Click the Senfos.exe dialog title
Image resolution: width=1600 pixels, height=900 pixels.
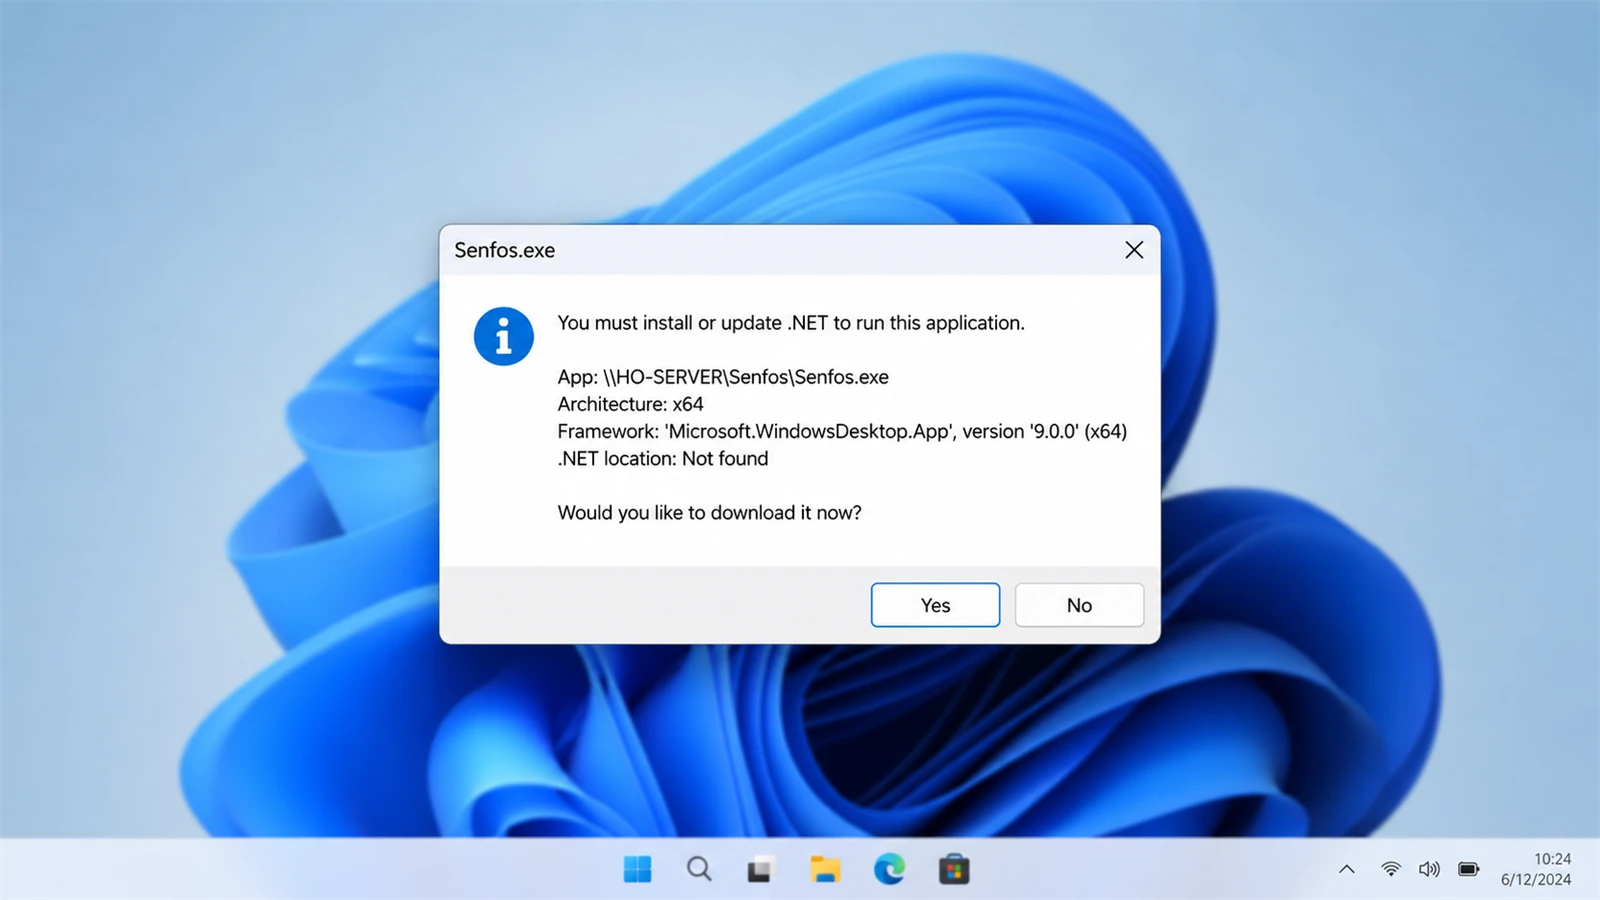[x=504, y=250]
